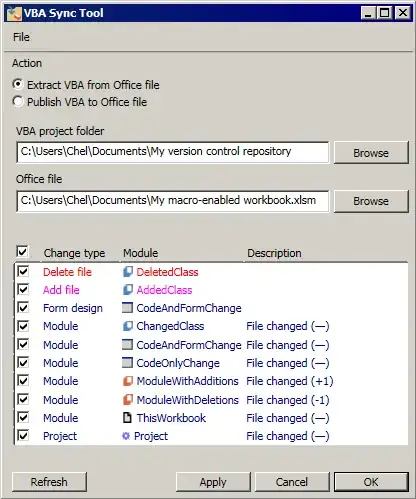Click the AddedClass class module icon
The width and height of the screenshot is (416, 499).
[x=127, y=290]
